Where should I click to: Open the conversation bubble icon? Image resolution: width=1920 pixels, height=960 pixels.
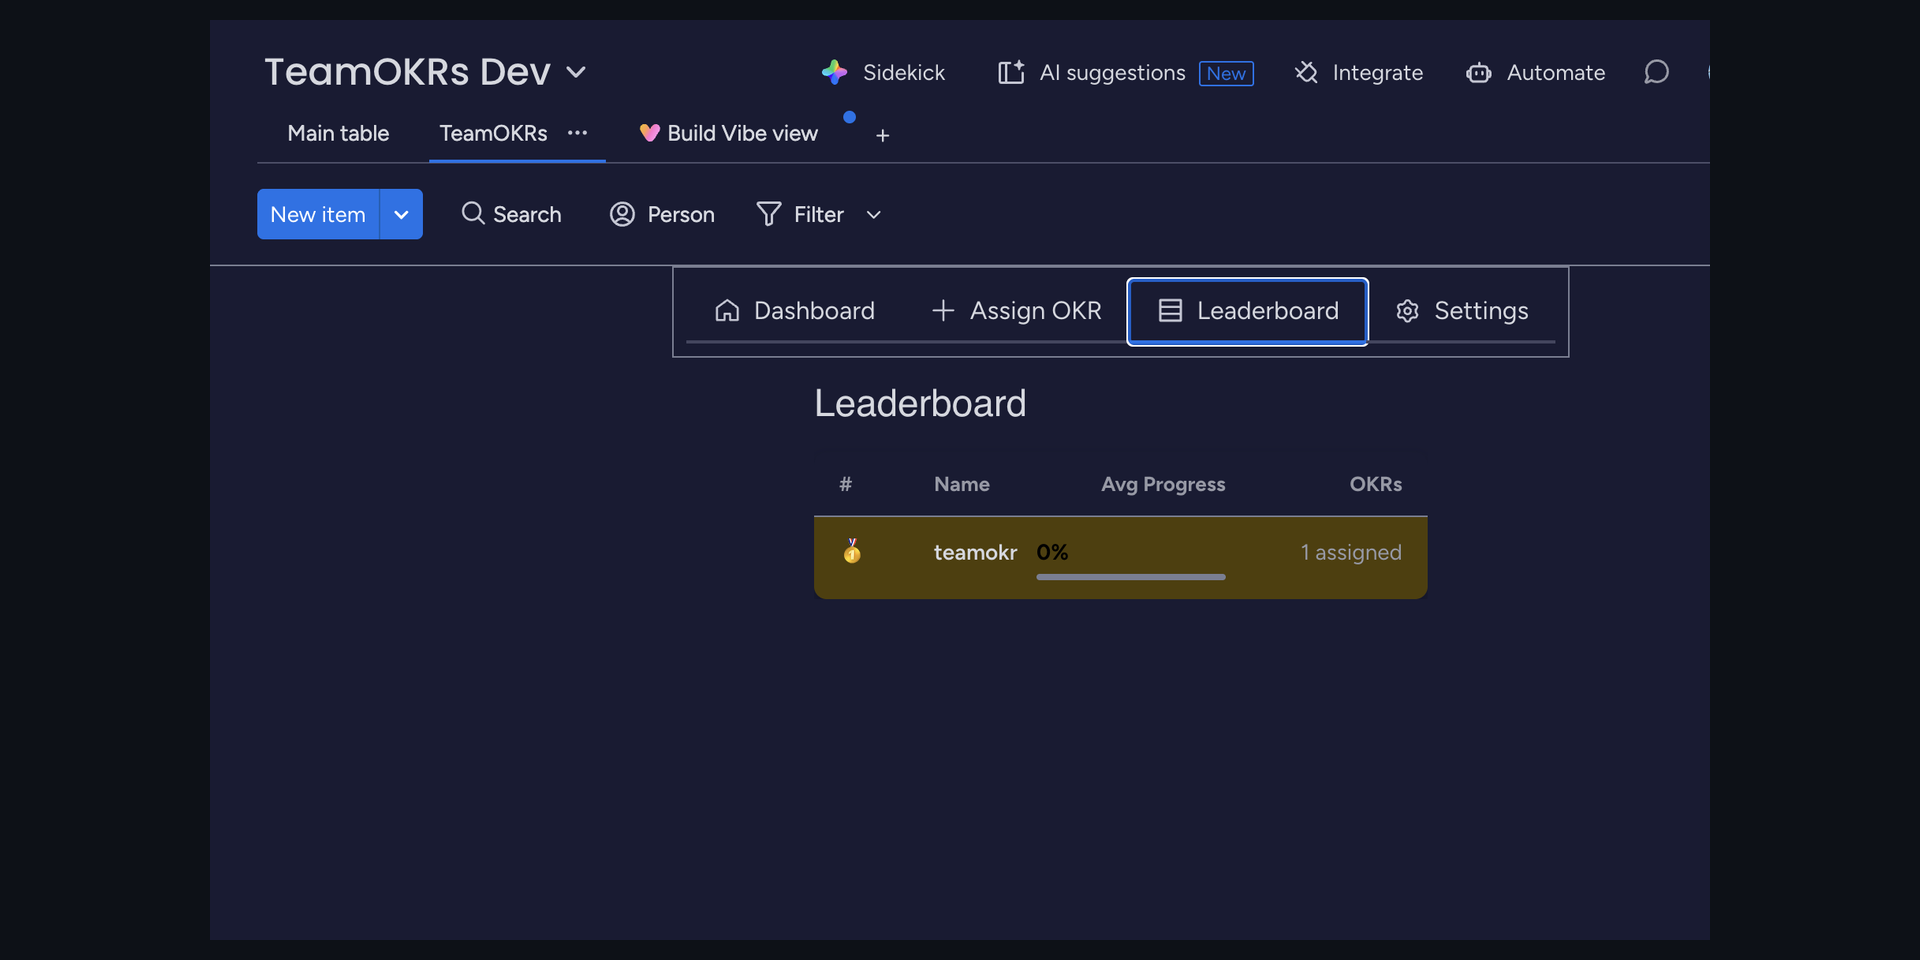click(x=1657, y=72)
